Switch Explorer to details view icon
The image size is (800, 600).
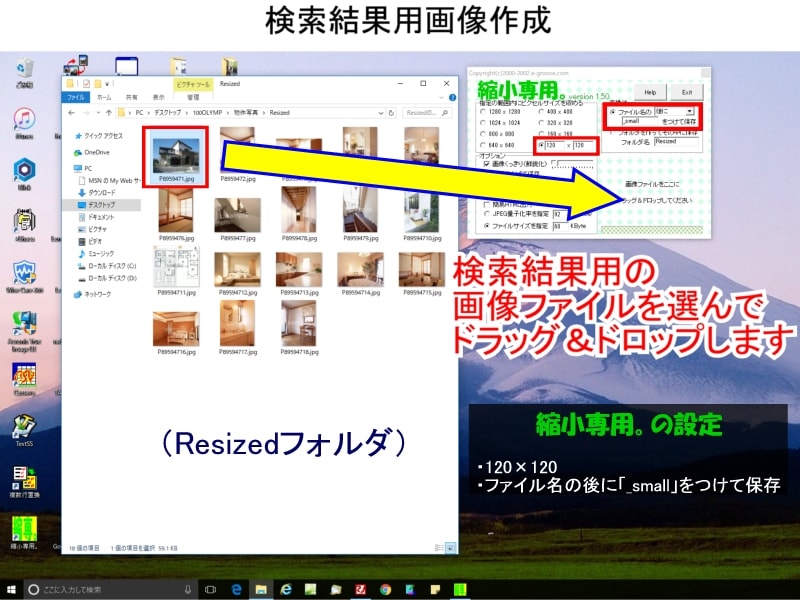pos(438,547)
